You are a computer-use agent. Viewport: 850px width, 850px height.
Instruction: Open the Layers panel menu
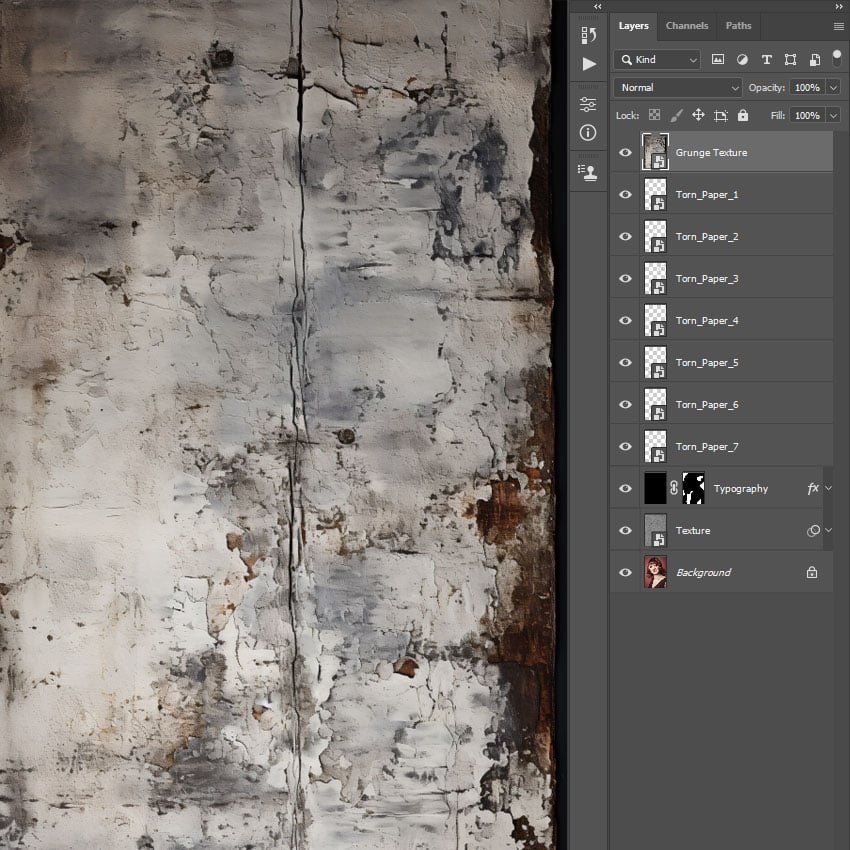[840, 26]
